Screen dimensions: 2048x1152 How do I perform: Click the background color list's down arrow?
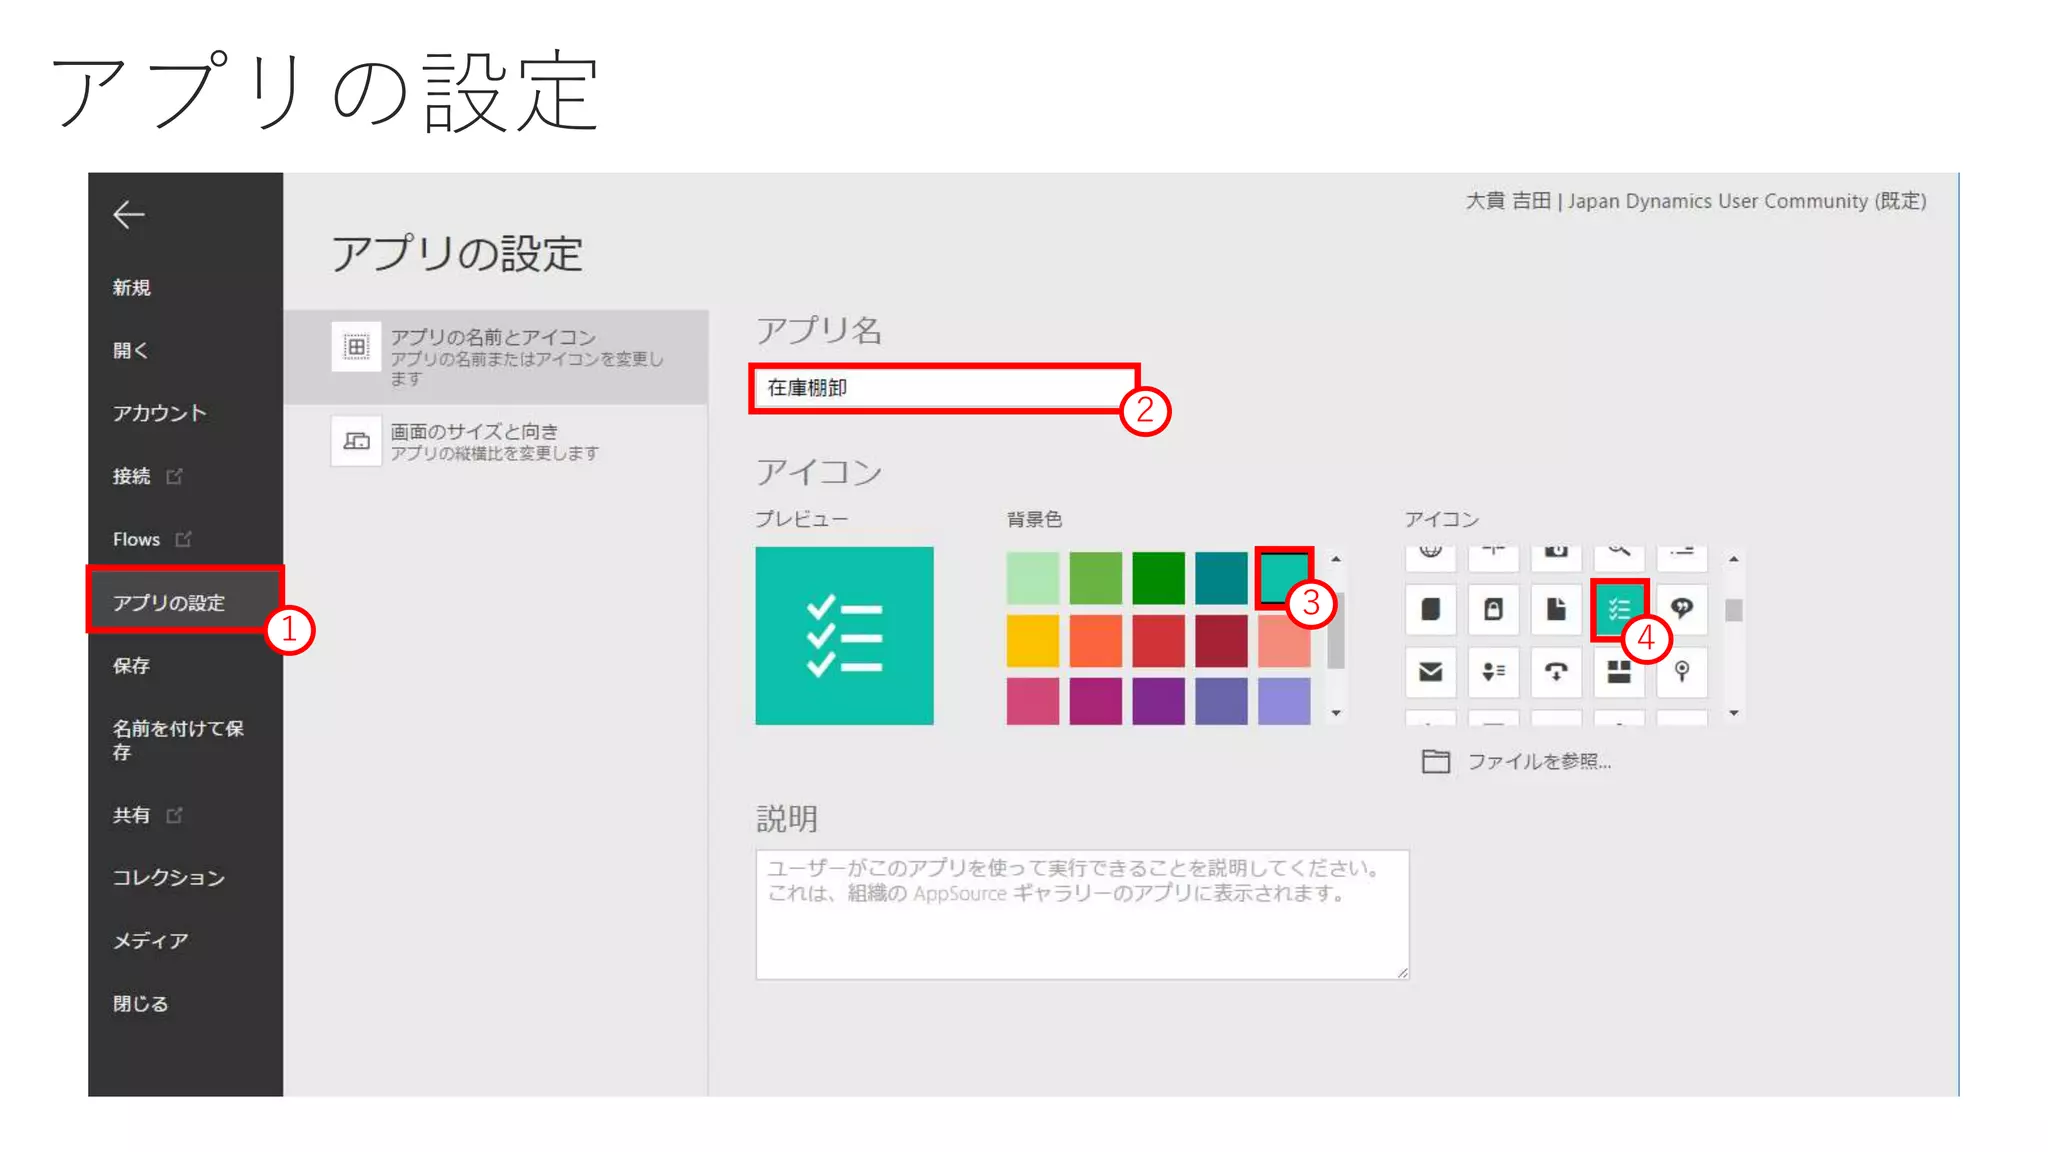click(1336, 713)
